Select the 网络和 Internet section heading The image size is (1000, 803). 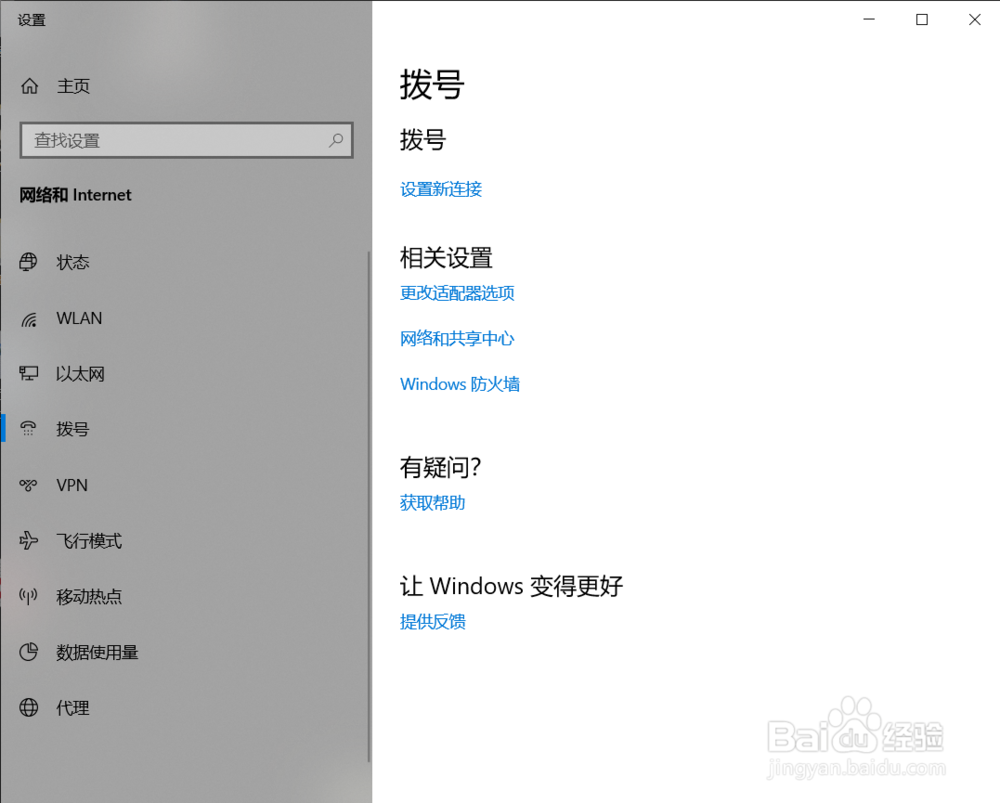[75, 195]
